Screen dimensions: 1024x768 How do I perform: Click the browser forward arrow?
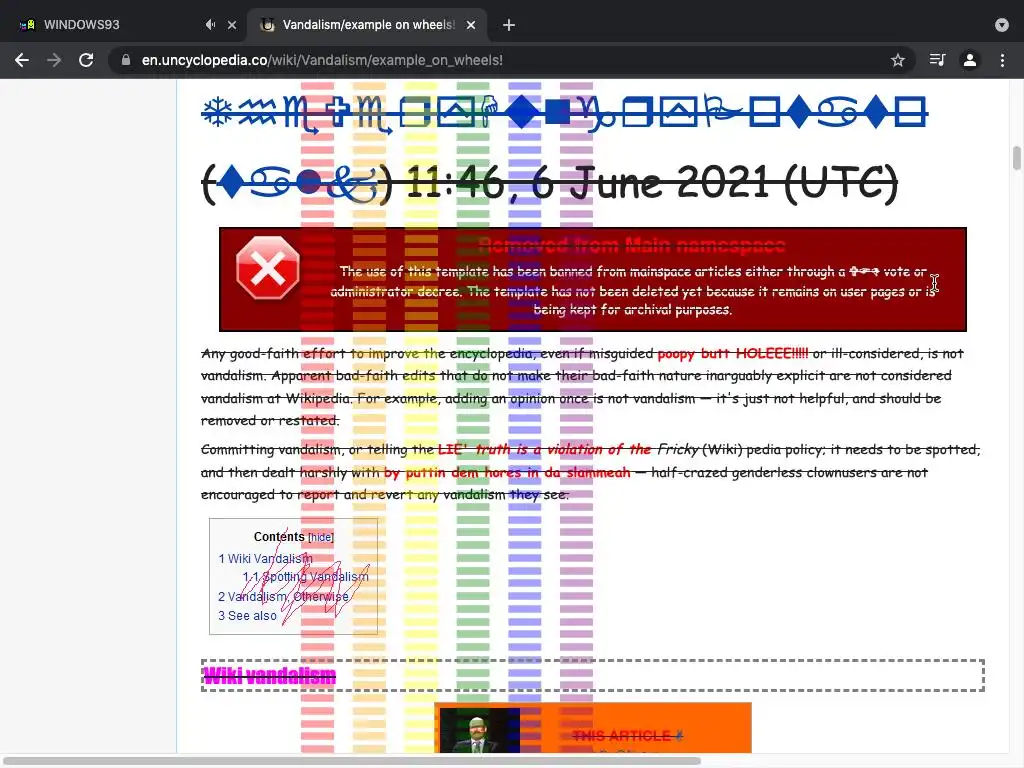point(54,60)
